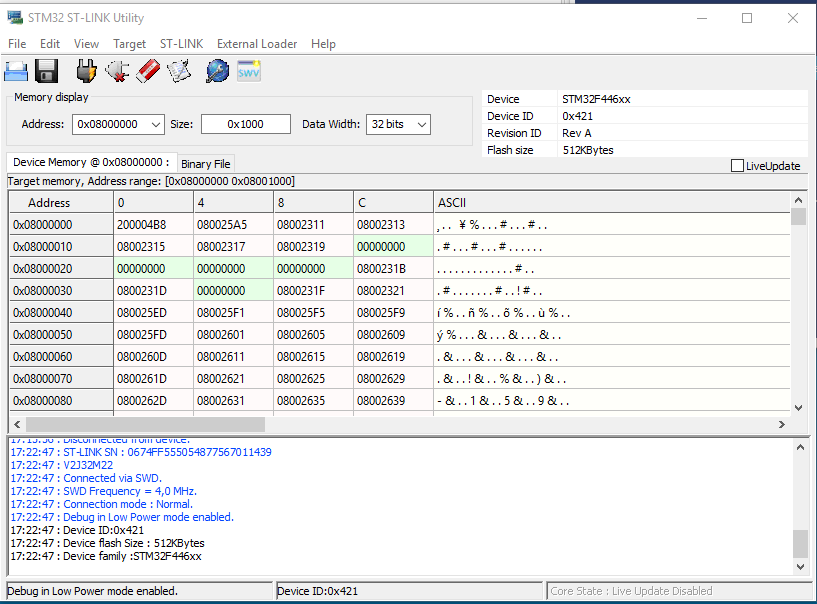Viewport: 817px width, 604px height.
Task: Click the ST-LINK SN log line
Action: [141, 452]
